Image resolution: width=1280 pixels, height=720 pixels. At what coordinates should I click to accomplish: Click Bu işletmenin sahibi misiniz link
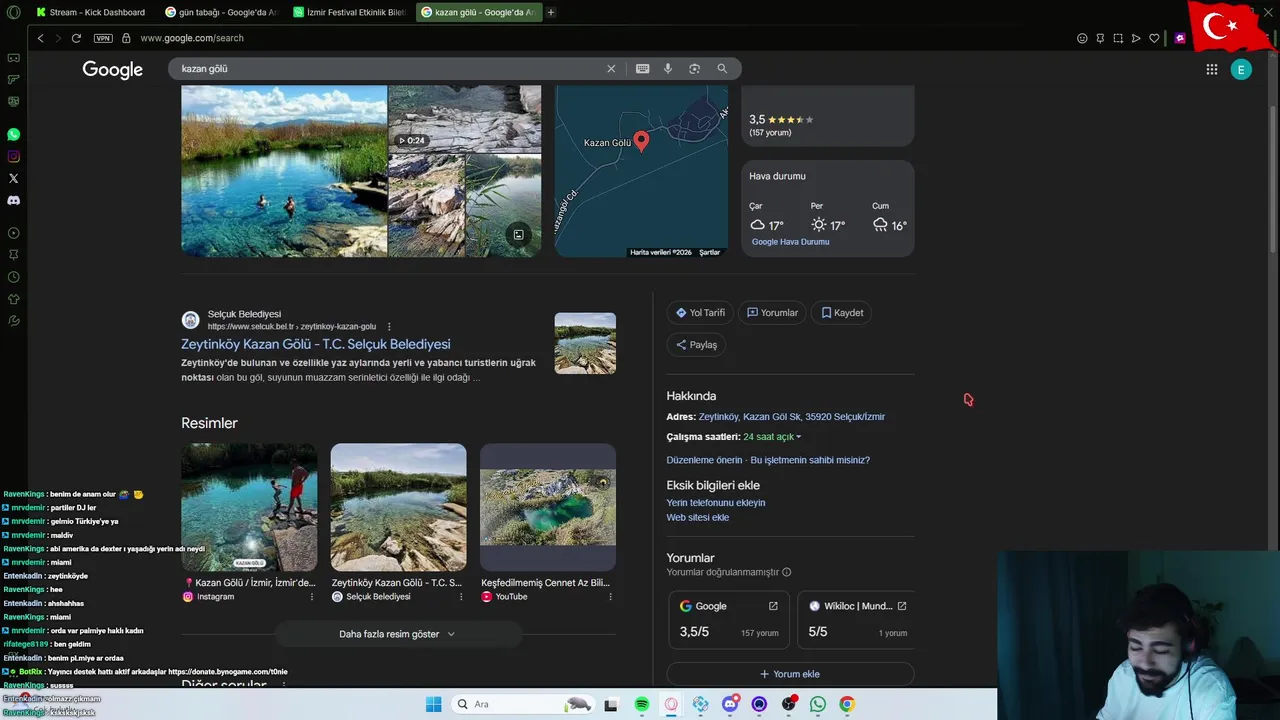(810, 460)
